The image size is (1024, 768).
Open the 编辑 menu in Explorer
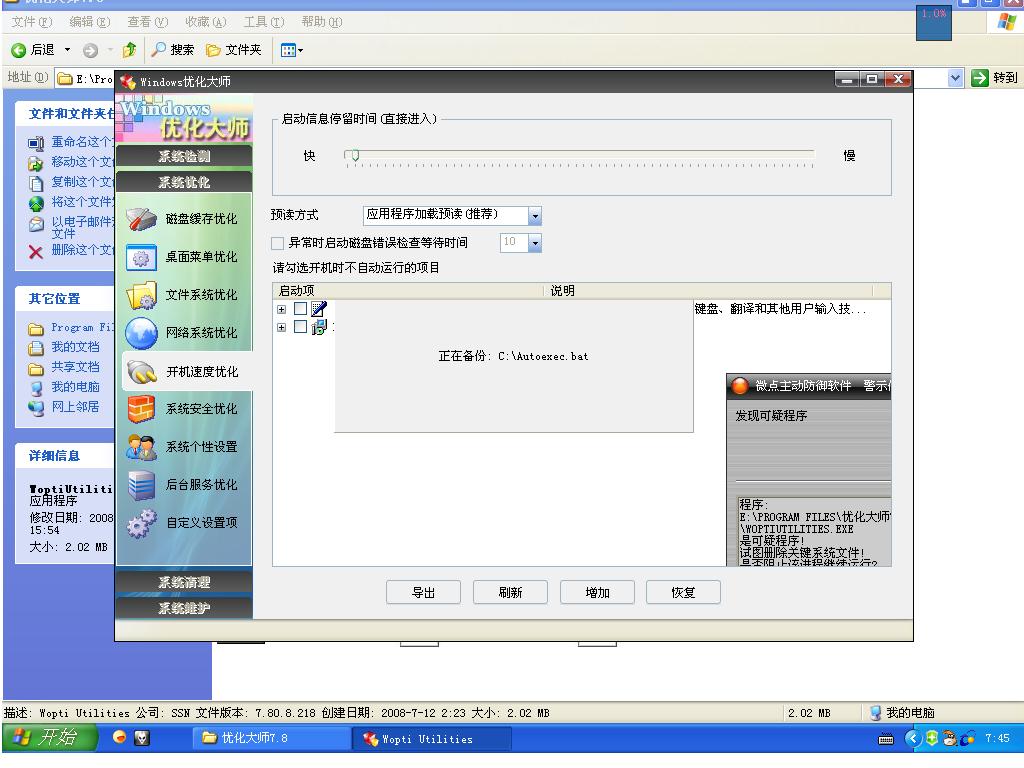[x=90, y=22]
